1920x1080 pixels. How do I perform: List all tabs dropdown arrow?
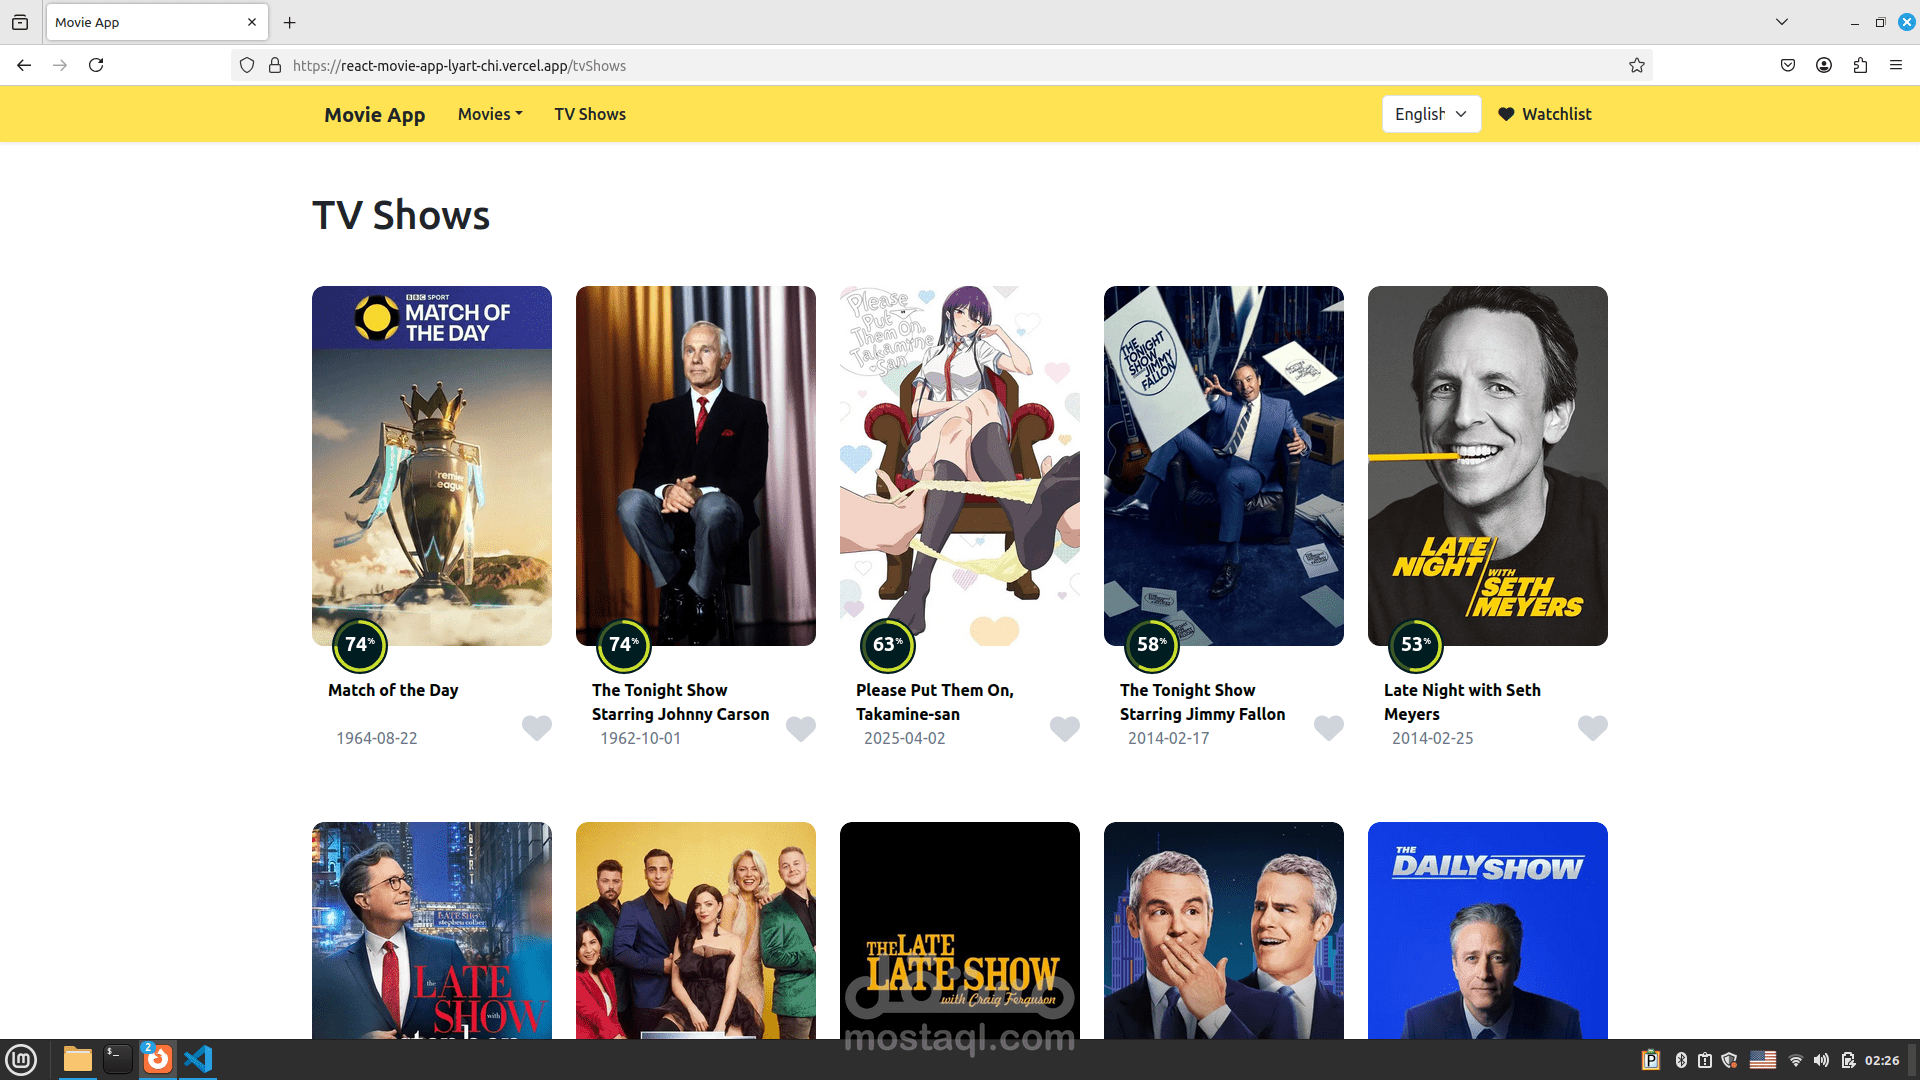click(1781, 22)
